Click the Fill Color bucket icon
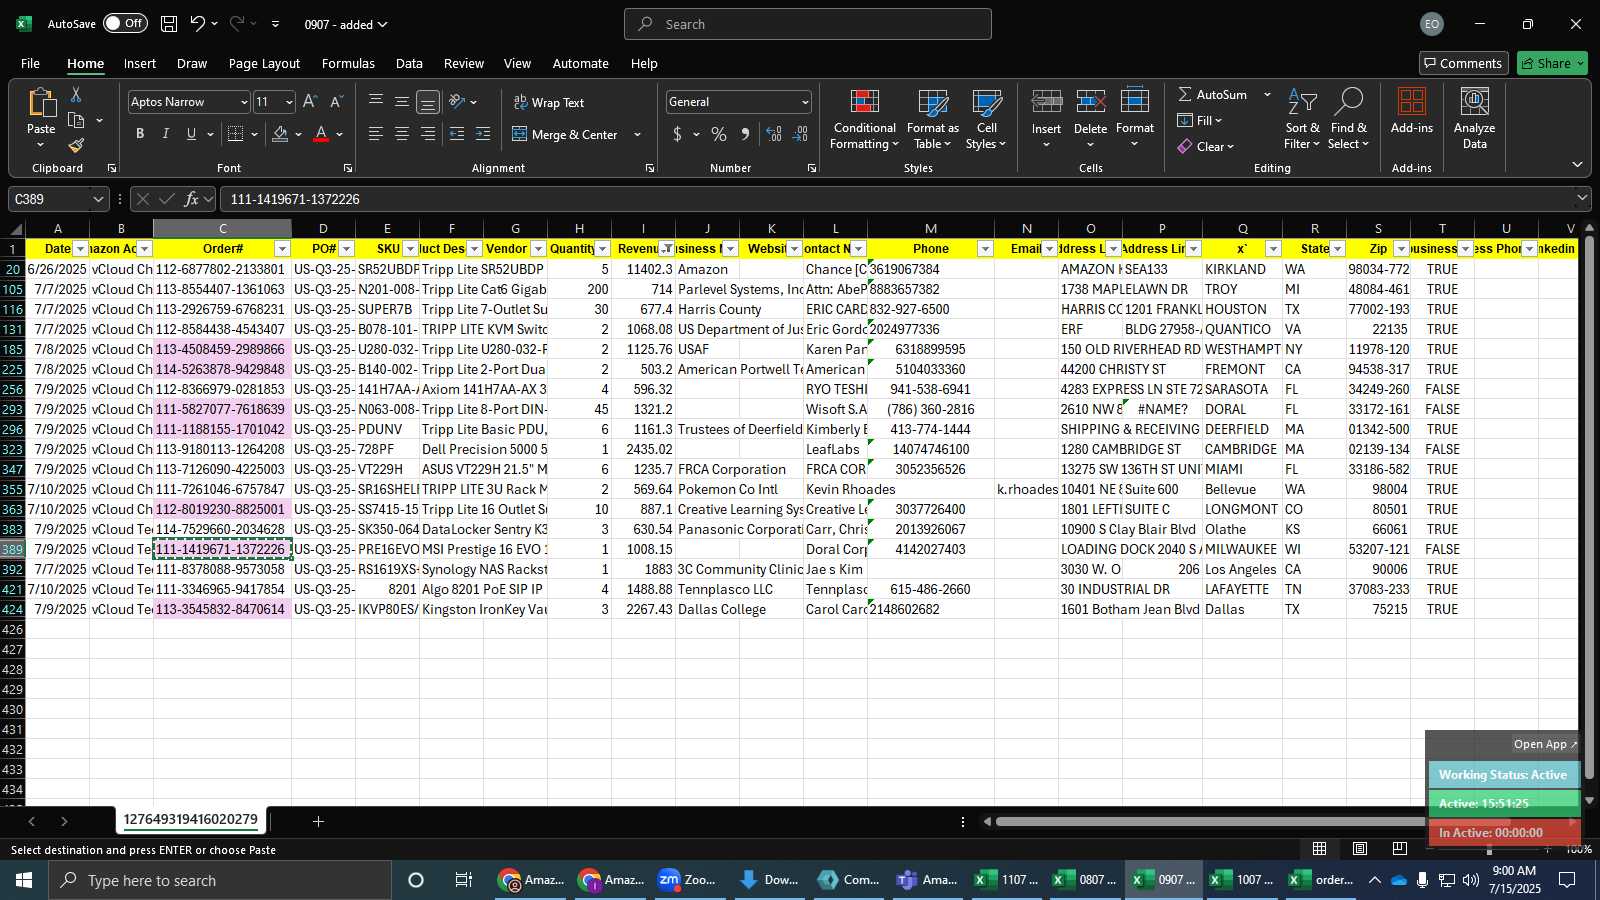 click(280, 134)
